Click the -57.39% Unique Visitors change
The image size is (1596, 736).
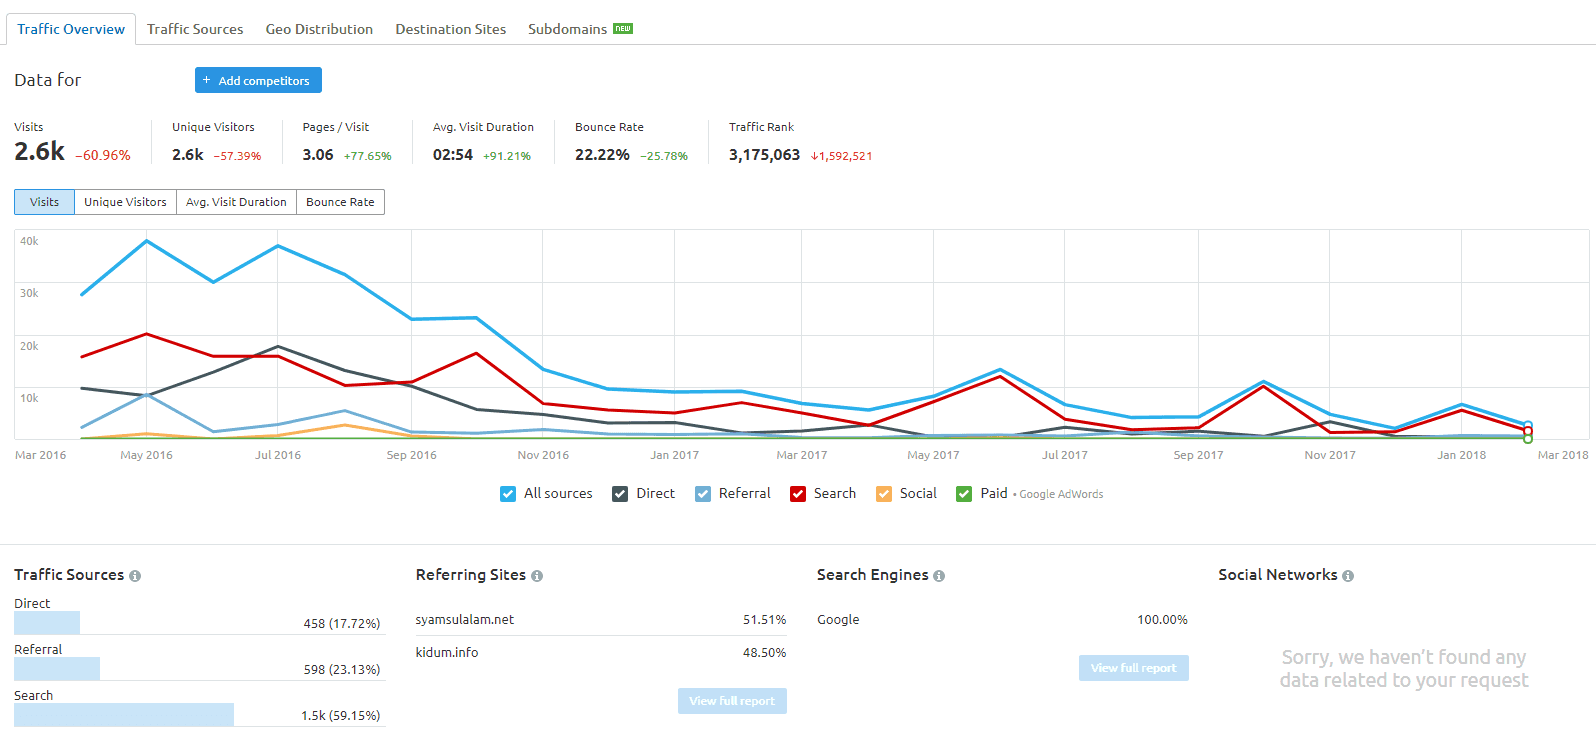pos(237,156)
